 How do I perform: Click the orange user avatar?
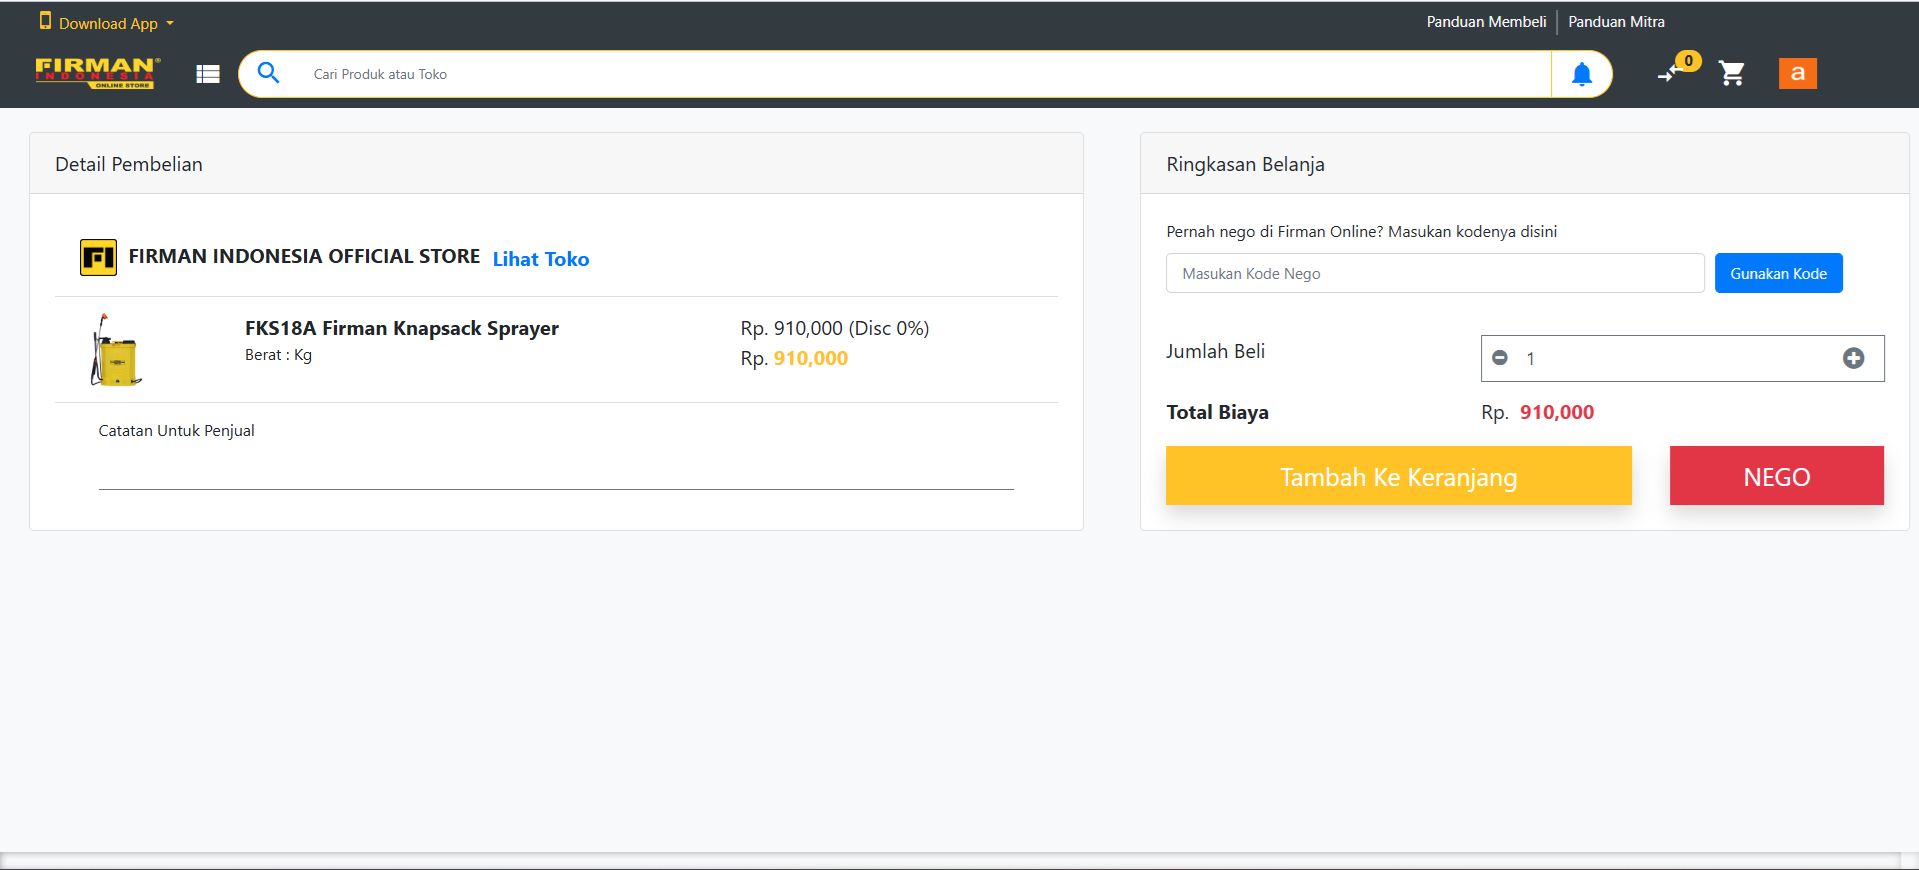tap(1797, 73)
